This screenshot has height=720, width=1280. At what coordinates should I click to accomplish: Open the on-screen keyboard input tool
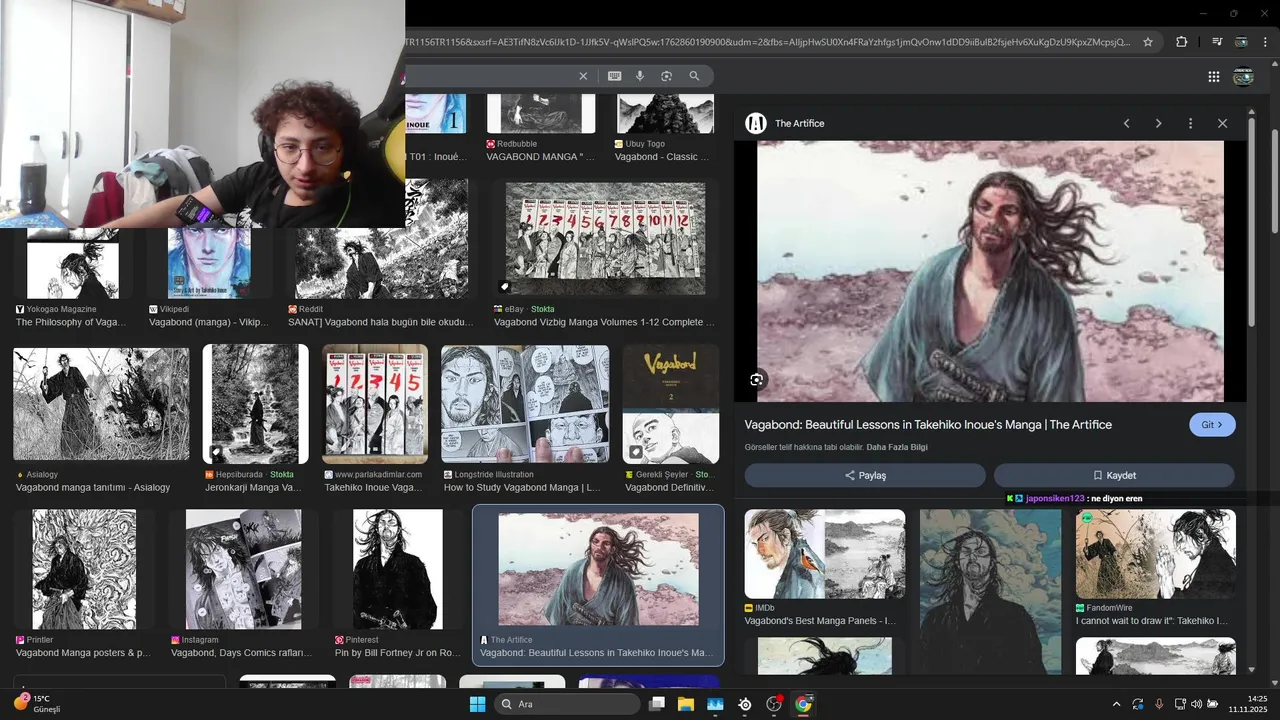click(x=614, y=76)
